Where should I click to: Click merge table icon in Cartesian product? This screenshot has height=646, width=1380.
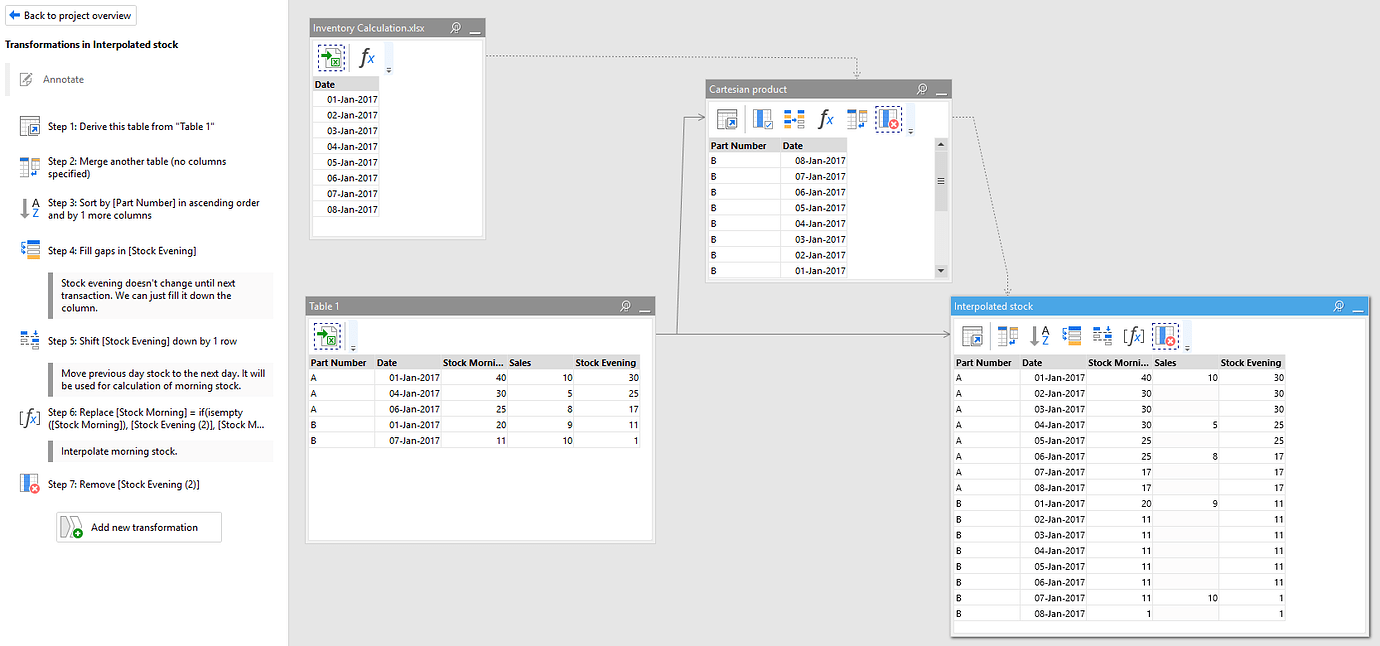[x=857, y=120]
